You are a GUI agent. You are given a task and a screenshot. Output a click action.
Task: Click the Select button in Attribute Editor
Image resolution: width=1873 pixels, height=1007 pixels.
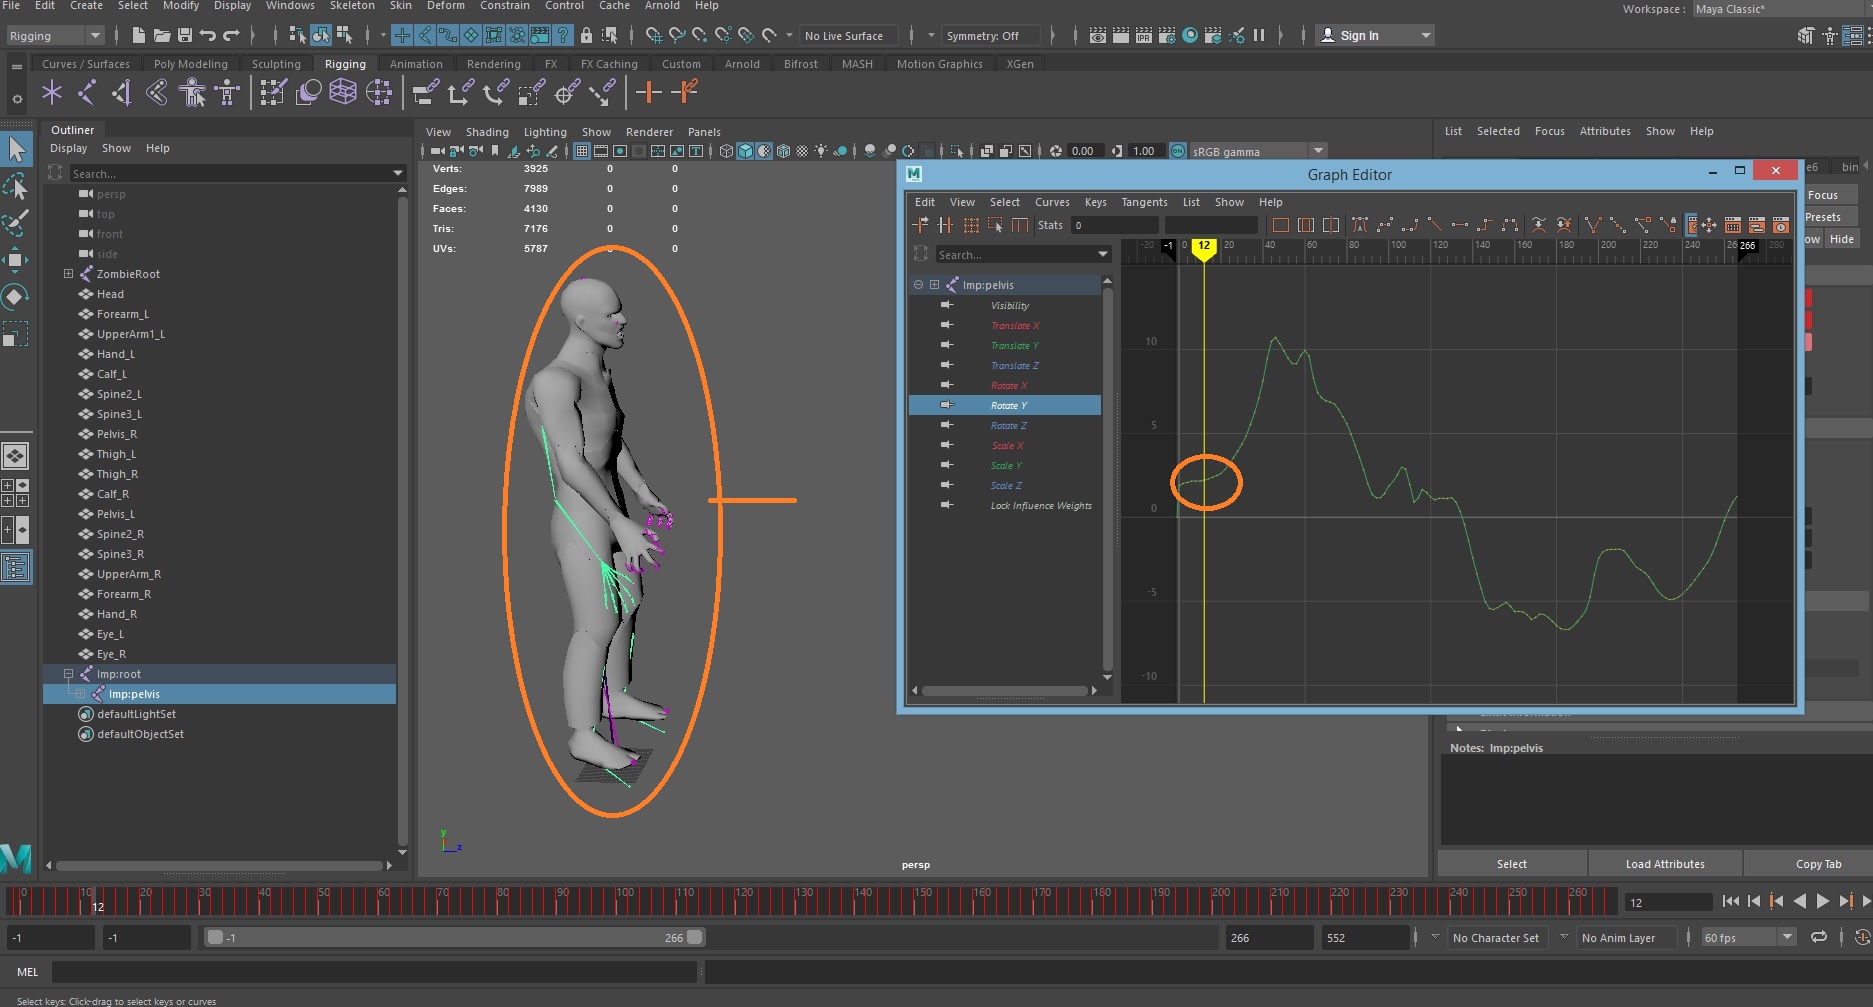tap(1512, 864)
